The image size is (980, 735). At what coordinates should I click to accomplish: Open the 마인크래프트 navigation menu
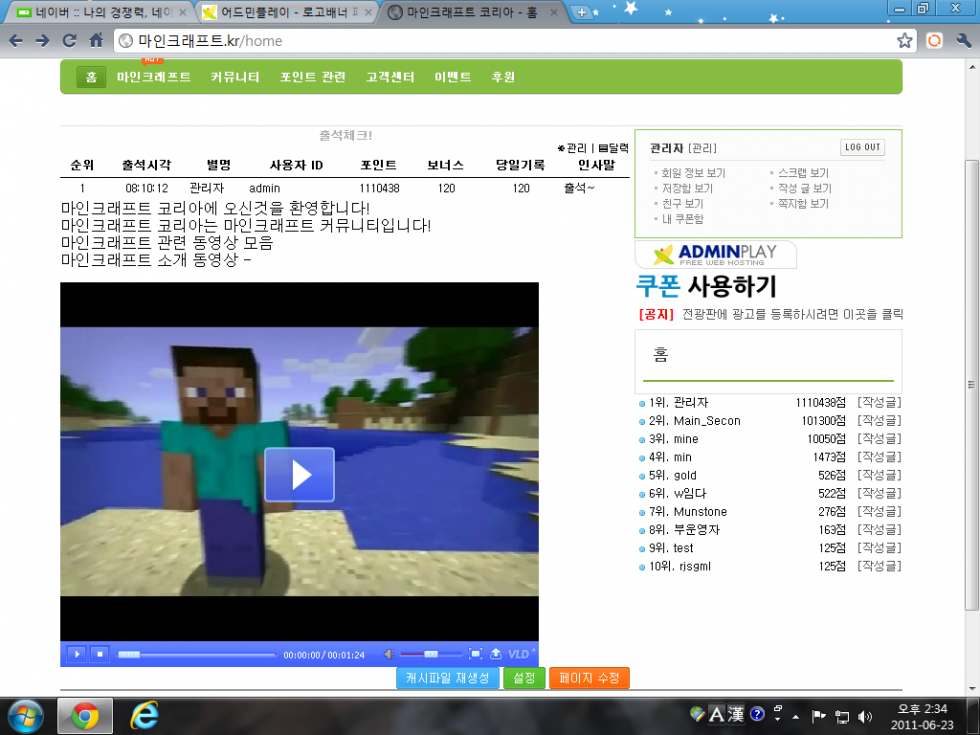154,77
